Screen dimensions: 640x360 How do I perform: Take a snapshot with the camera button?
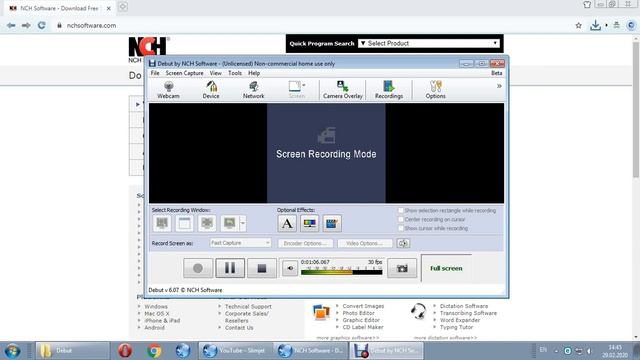[402, 268]
